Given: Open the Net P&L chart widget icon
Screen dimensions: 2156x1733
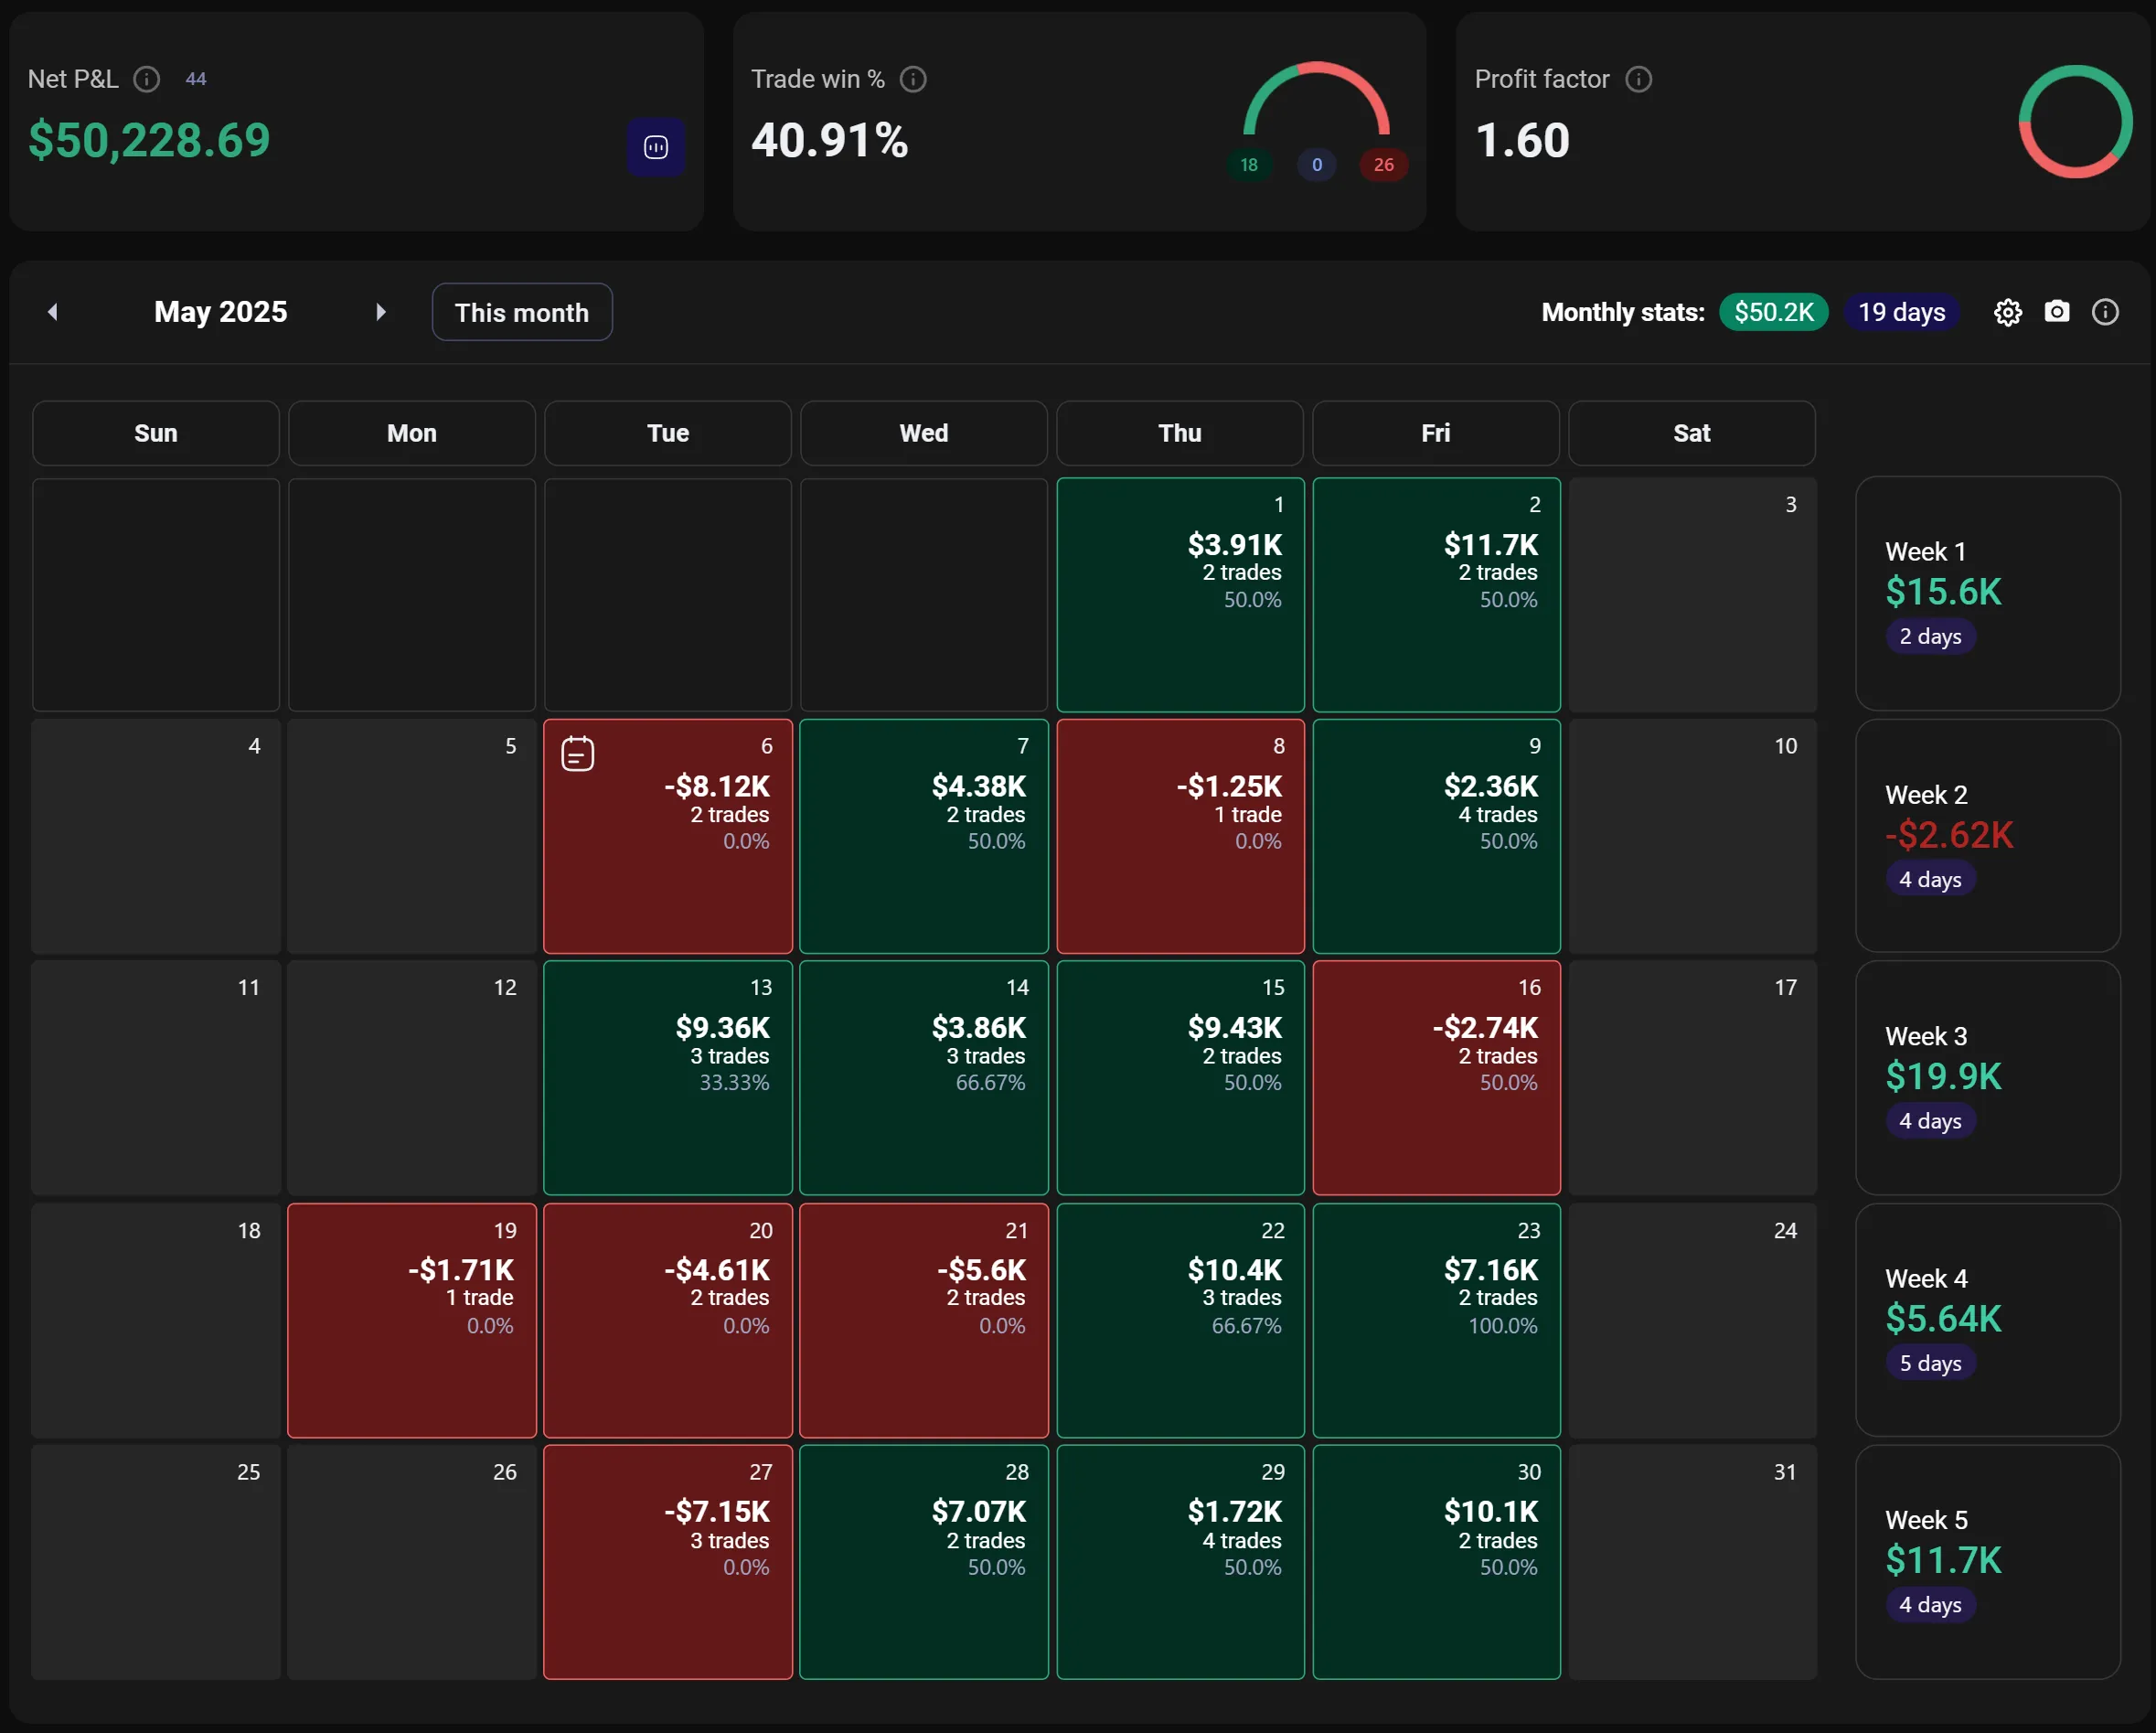Looking at the screenshot, I should [656, 148].
